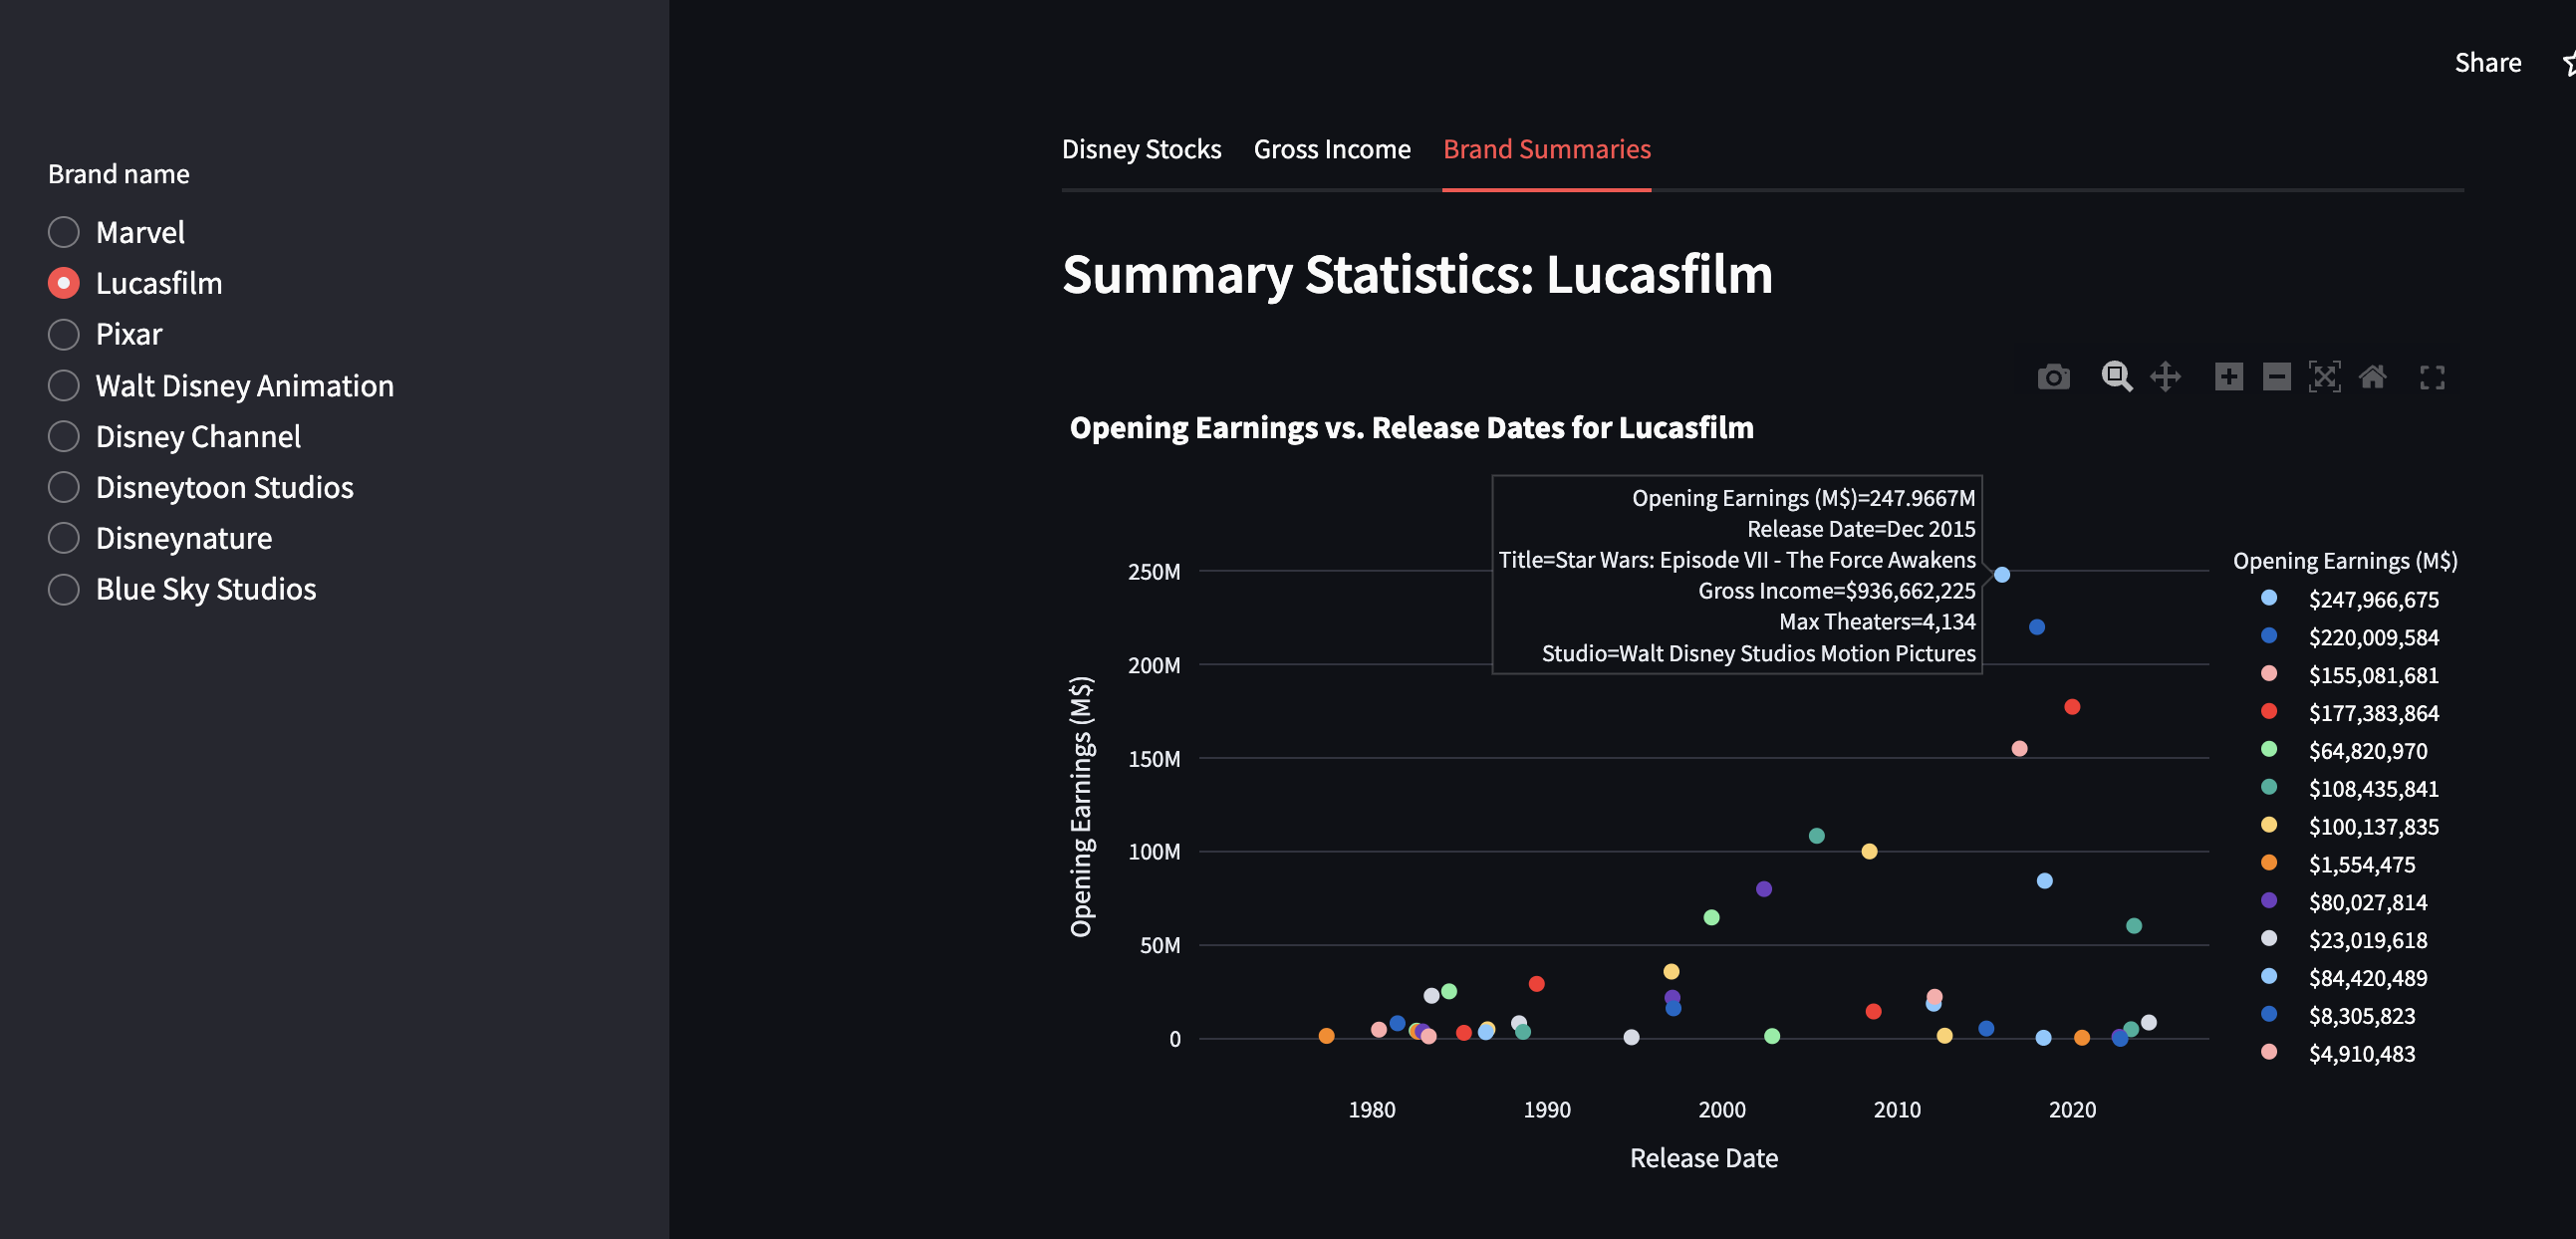Select Blue Sky Studios radio option
Screen dimensions: 2576x1239
tap(64, 589)
